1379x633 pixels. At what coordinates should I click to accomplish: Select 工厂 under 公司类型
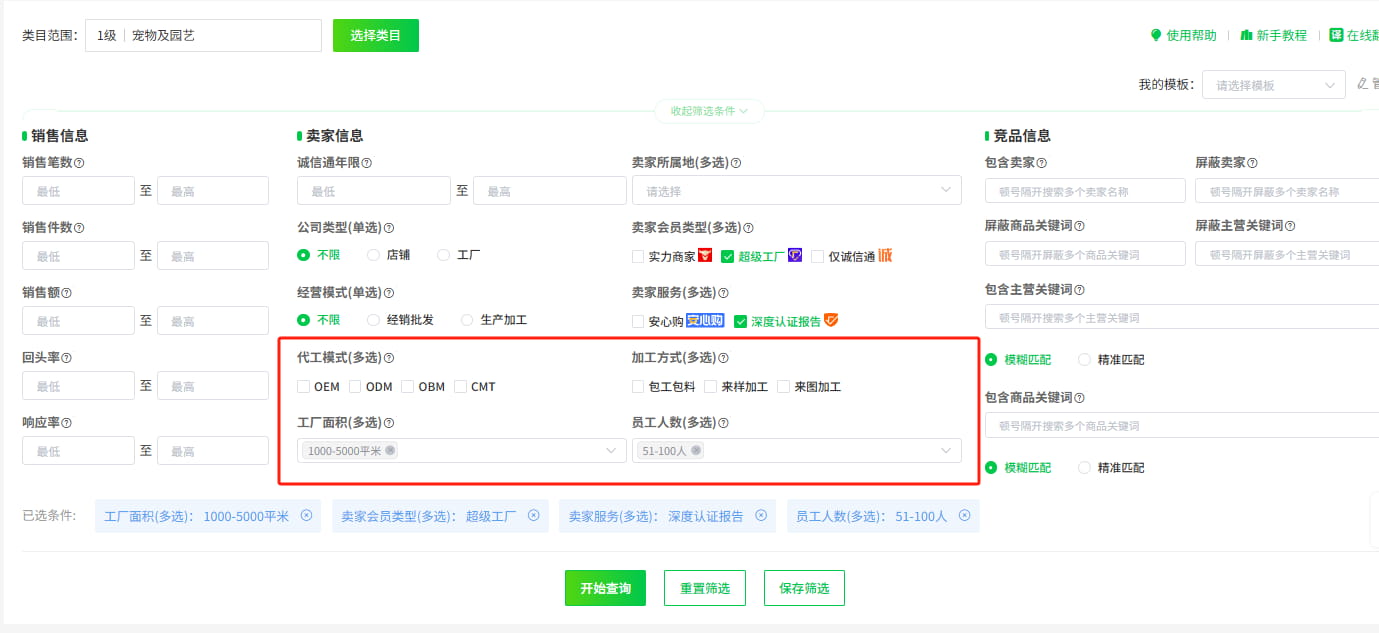click(442, 253)
